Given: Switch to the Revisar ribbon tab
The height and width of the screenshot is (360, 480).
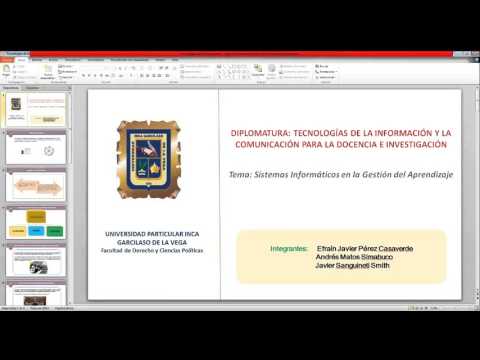Looking at the screenshot, I should coord(161,60).
